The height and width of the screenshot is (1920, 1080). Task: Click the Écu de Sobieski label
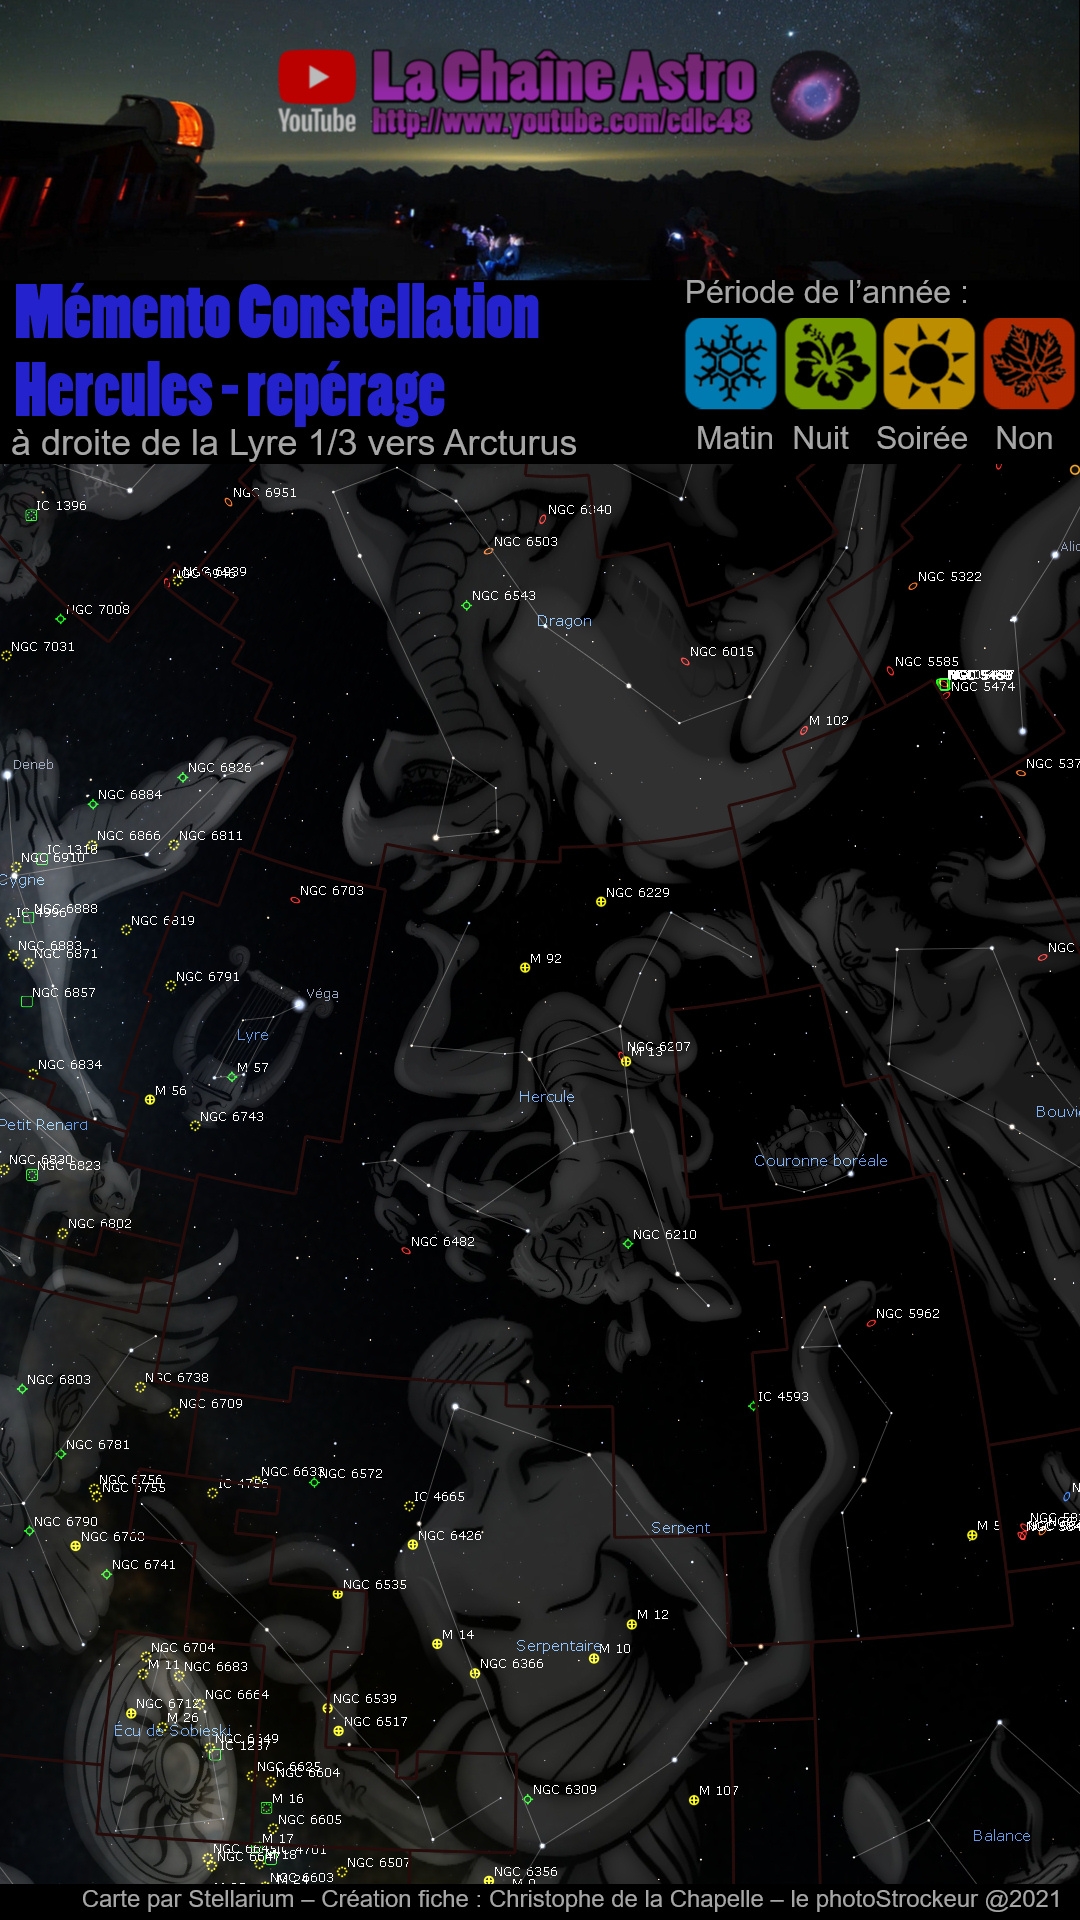pos(172,1731)
